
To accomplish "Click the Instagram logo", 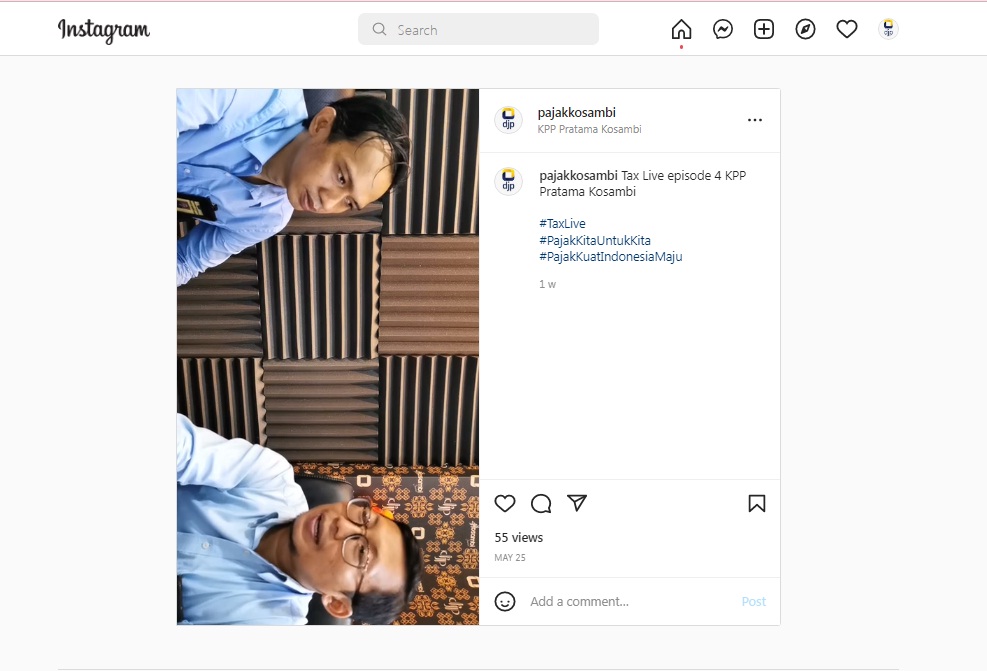I will (104, 30).
